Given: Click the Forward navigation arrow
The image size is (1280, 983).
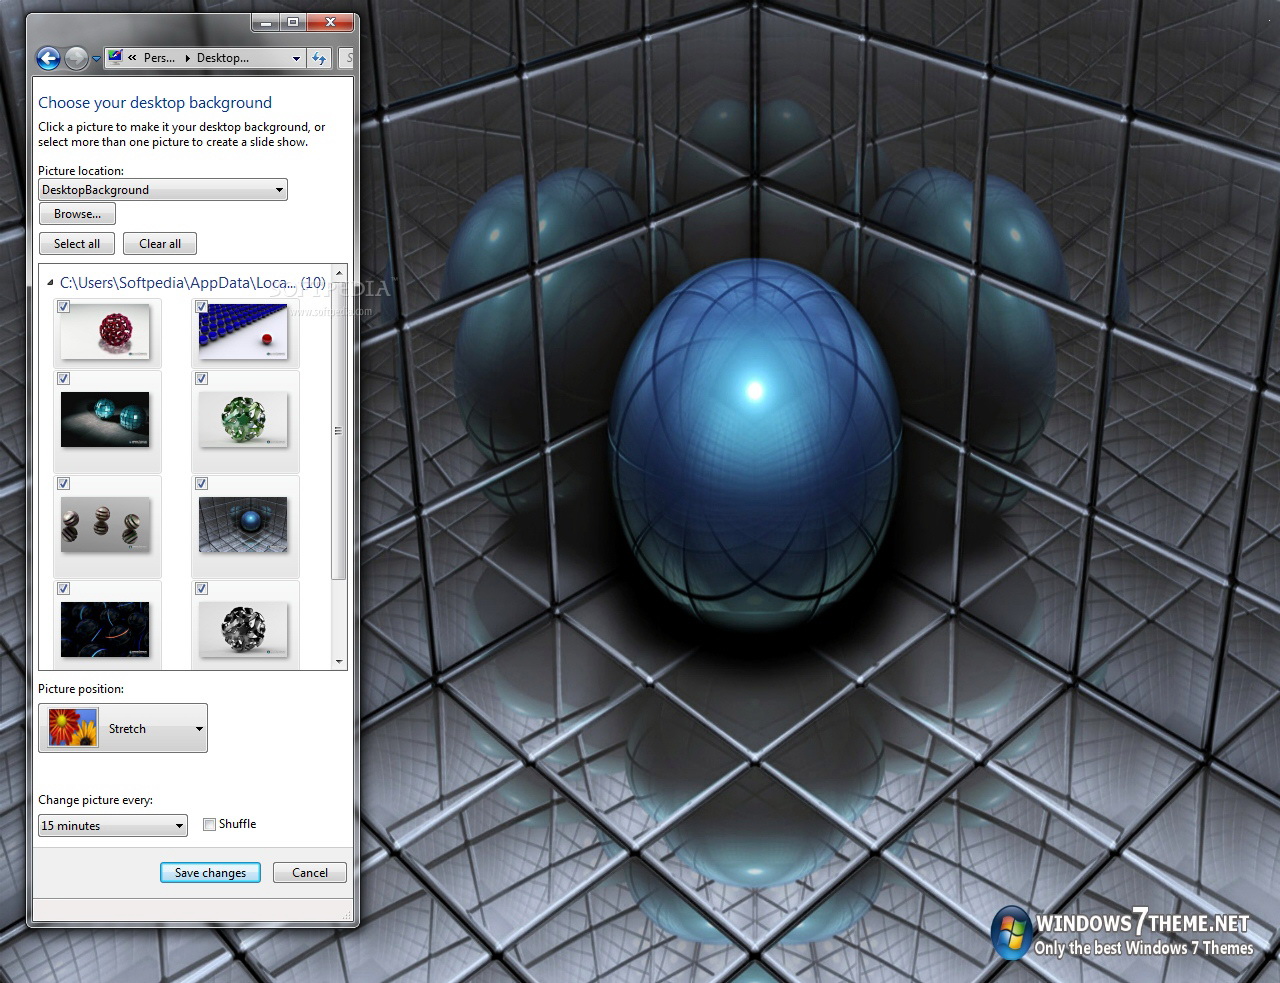Looking at the screenshot, I should pos(76,59).
